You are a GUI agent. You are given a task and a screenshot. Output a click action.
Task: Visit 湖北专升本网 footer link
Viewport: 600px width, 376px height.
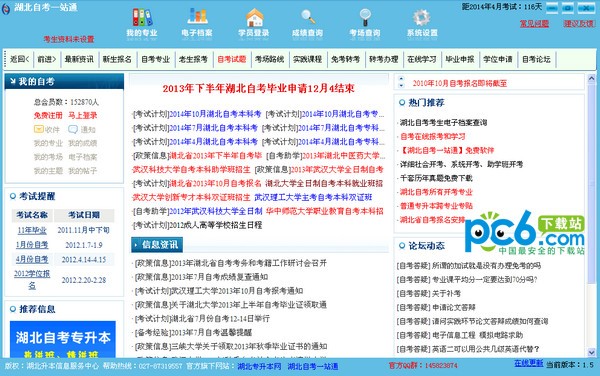tap(259, 366)
